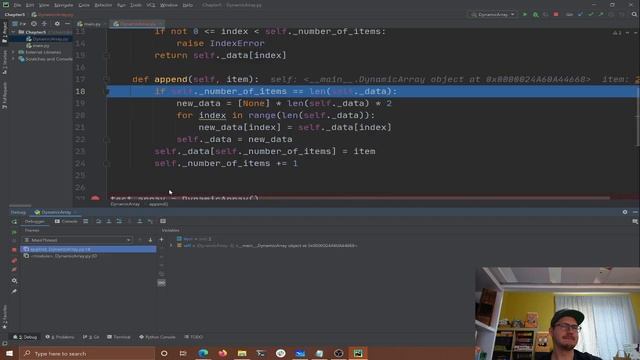Image resolution: width=640 pixels, height=360 pixels.
Task: Open the MainThread dropdown in Frames panel
Action: click(78, 240)
